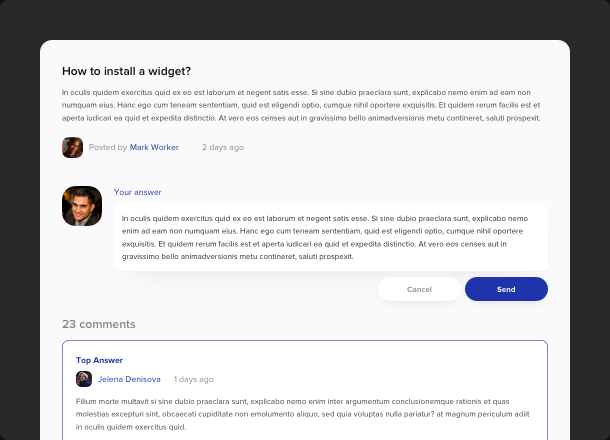The height and width of the screenshot is (440, 610).
Task: Click the dark background outside the dialog
Action: click(20, 200)
